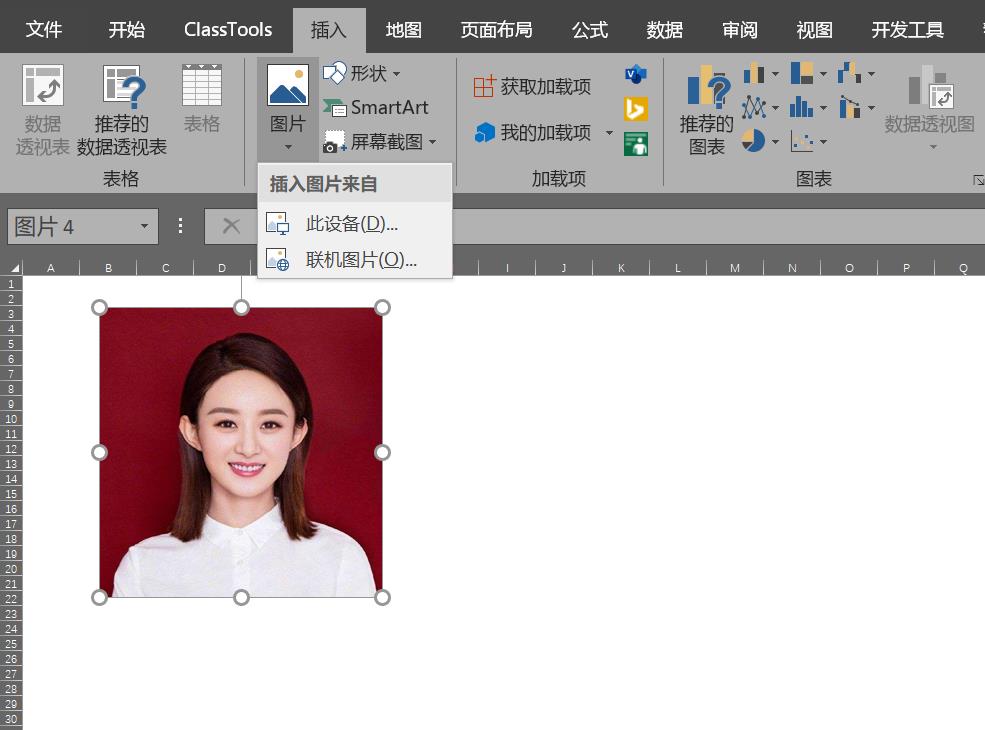Open column chart dropdown arrow
This screenshot has width=985, height=730.
click(775, 74)
